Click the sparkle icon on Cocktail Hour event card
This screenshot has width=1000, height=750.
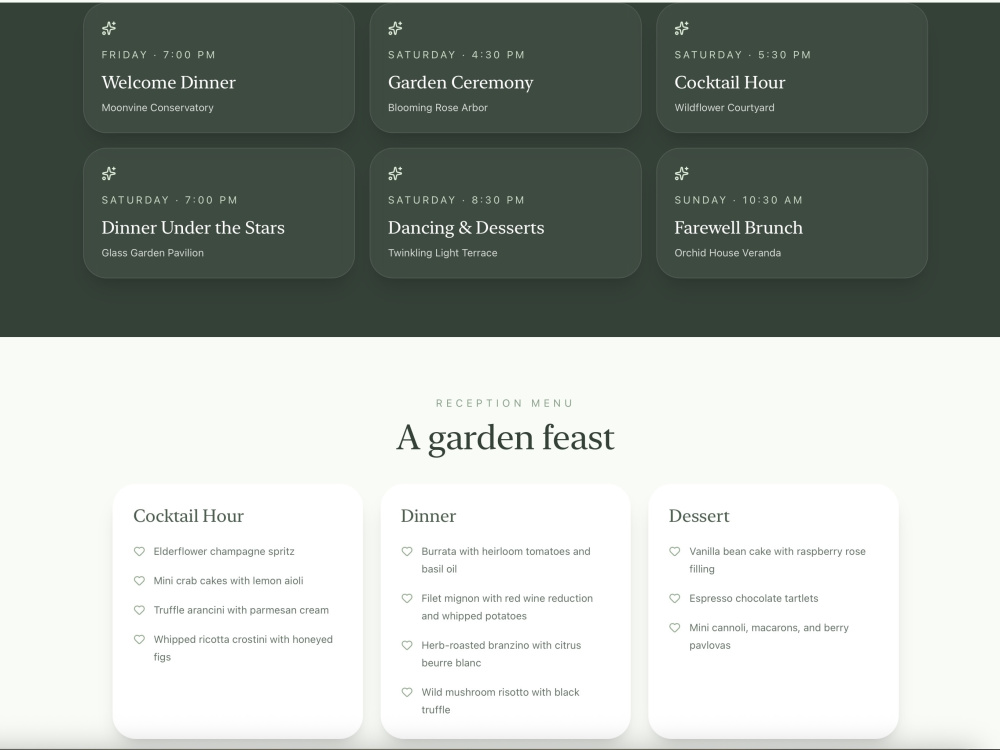tap(682, 28)
